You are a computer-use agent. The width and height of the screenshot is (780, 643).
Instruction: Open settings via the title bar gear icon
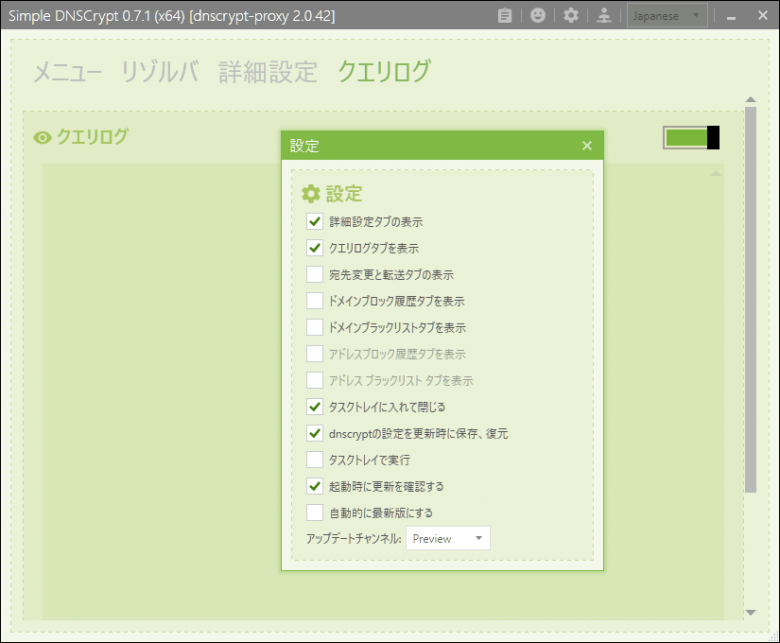pos(571,16)
